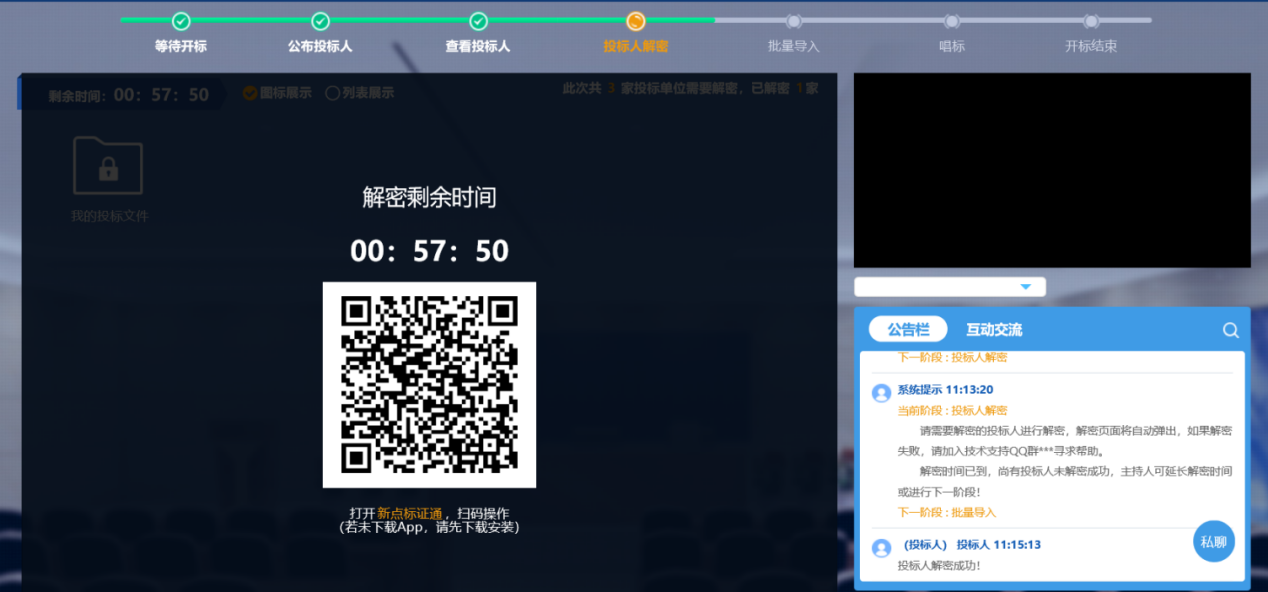Click the search magnifier in announcement panel
1268x592 pixels.
[1231, 330]
